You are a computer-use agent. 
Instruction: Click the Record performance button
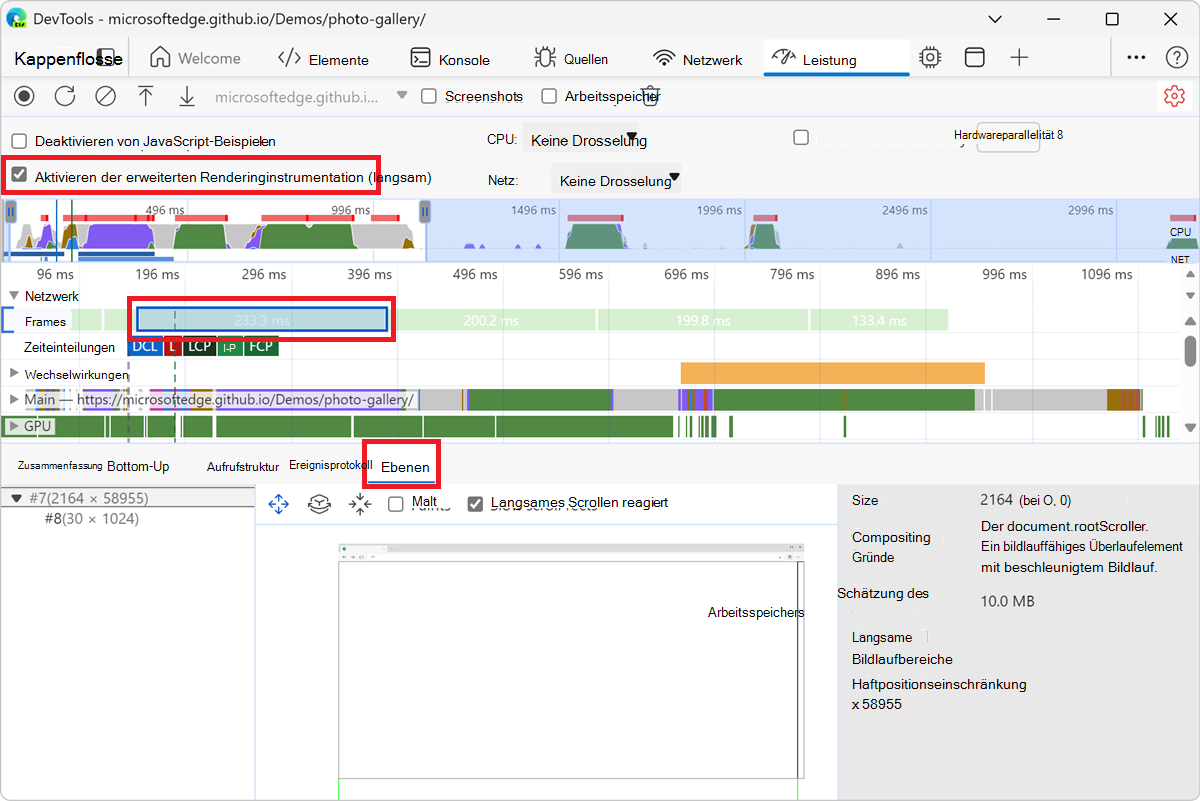[x=24, y=96]
